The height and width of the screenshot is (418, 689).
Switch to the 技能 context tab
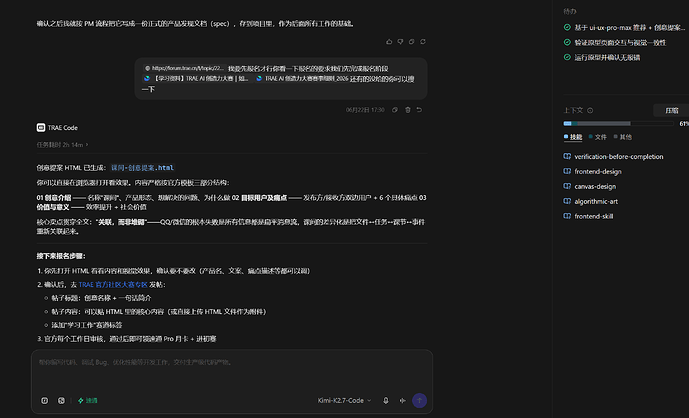573,137
